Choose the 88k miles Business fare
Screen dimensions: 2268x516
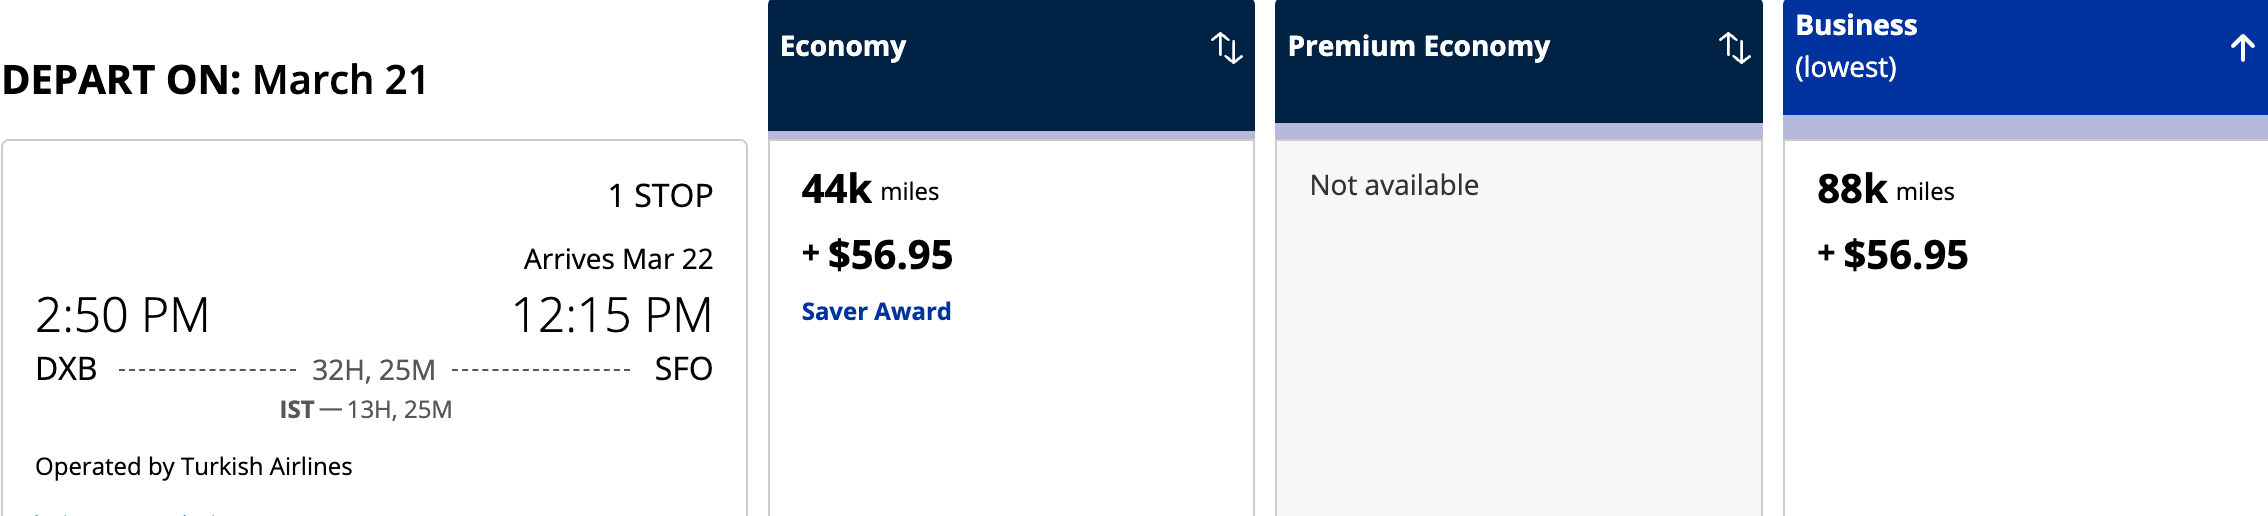click(x=1885, y=190)
